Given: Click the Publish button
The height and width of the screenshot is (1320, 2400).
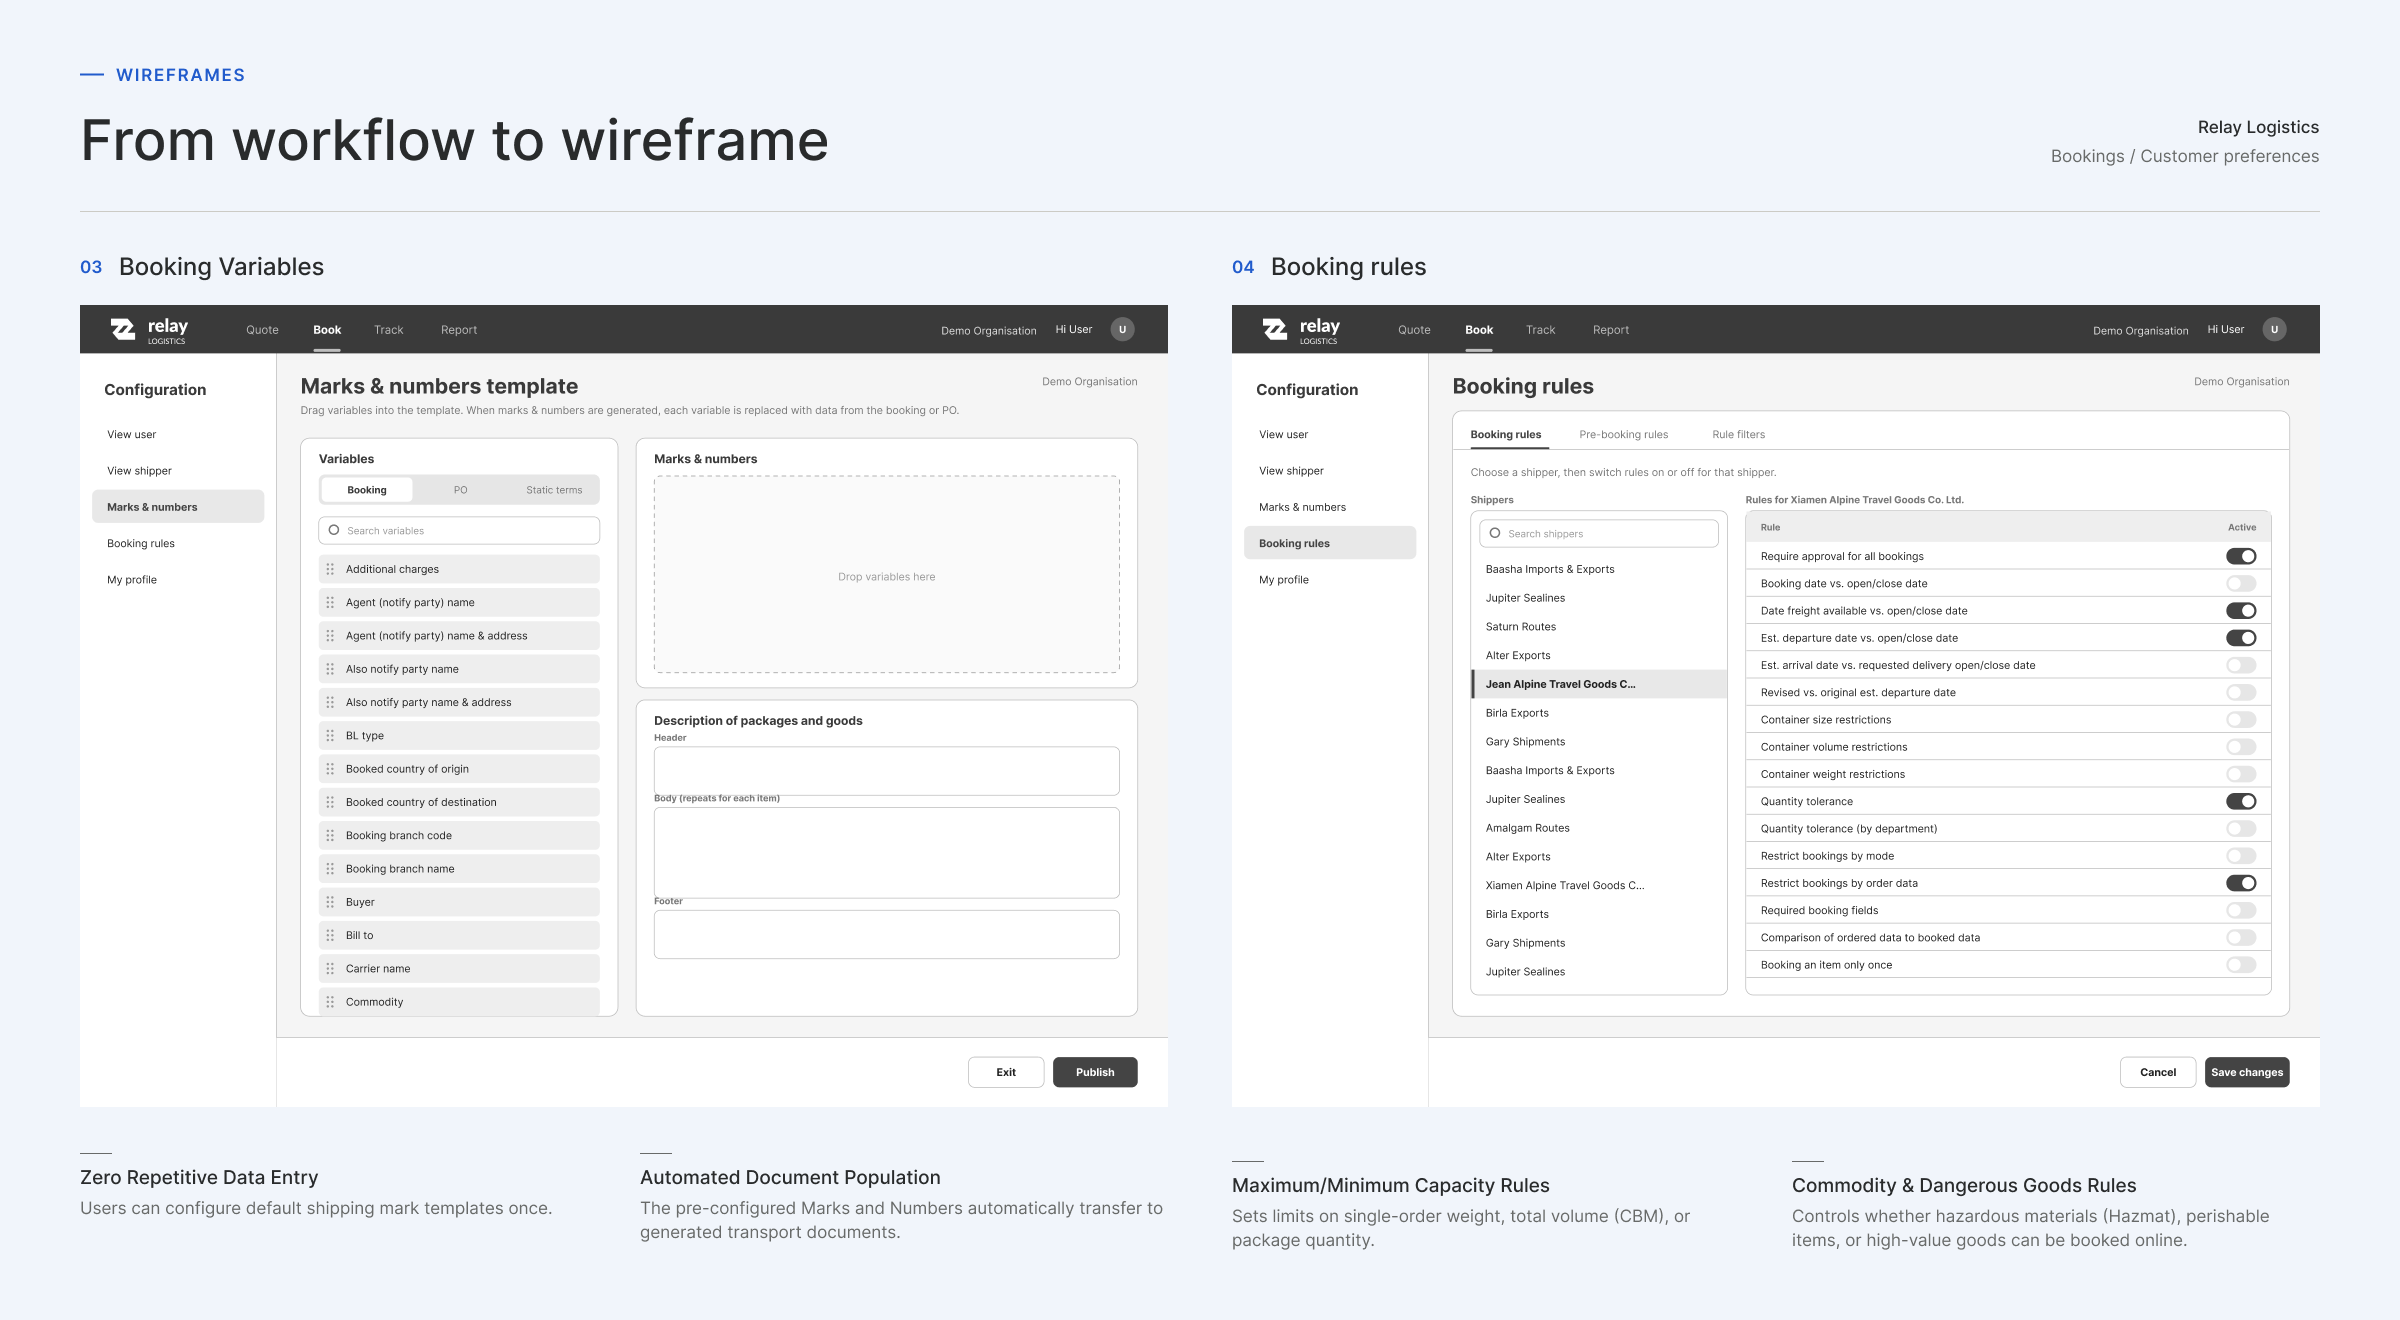Looking at the screenshot, I should pyautogui.click(x=1095, y=1072).
